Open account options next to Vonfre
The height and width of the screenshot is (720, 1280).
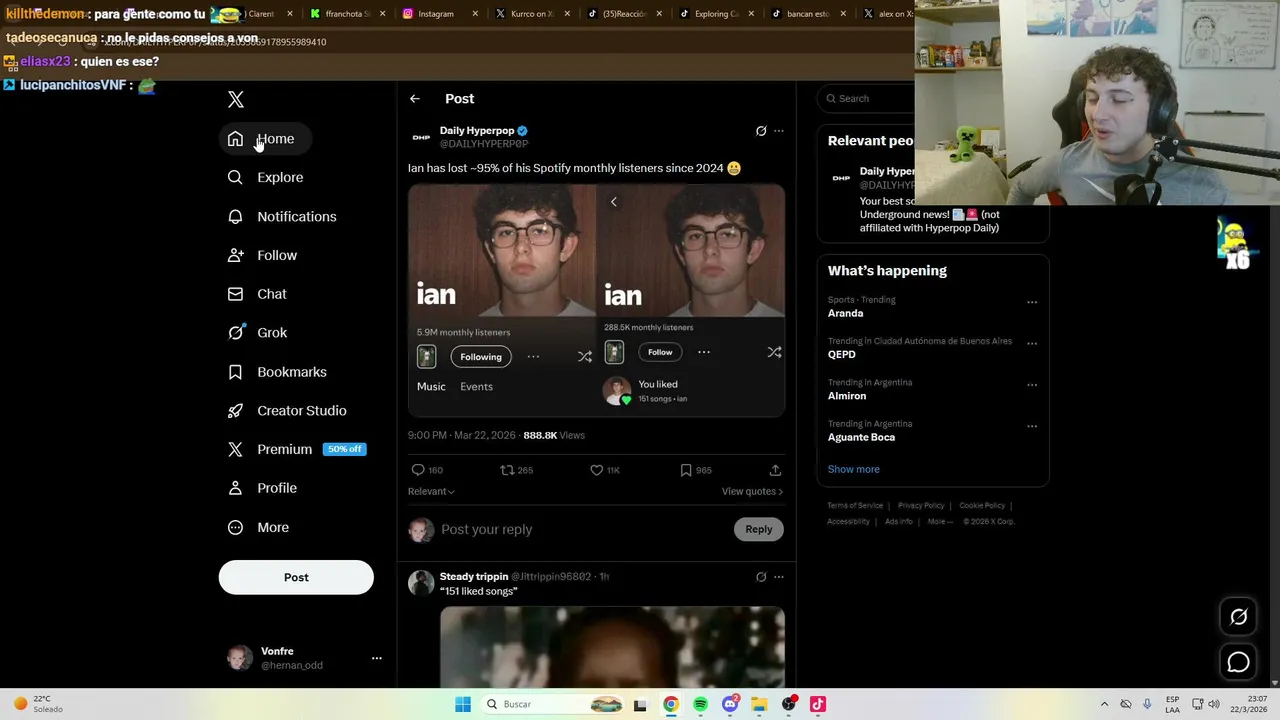click(x=377, y=658)
